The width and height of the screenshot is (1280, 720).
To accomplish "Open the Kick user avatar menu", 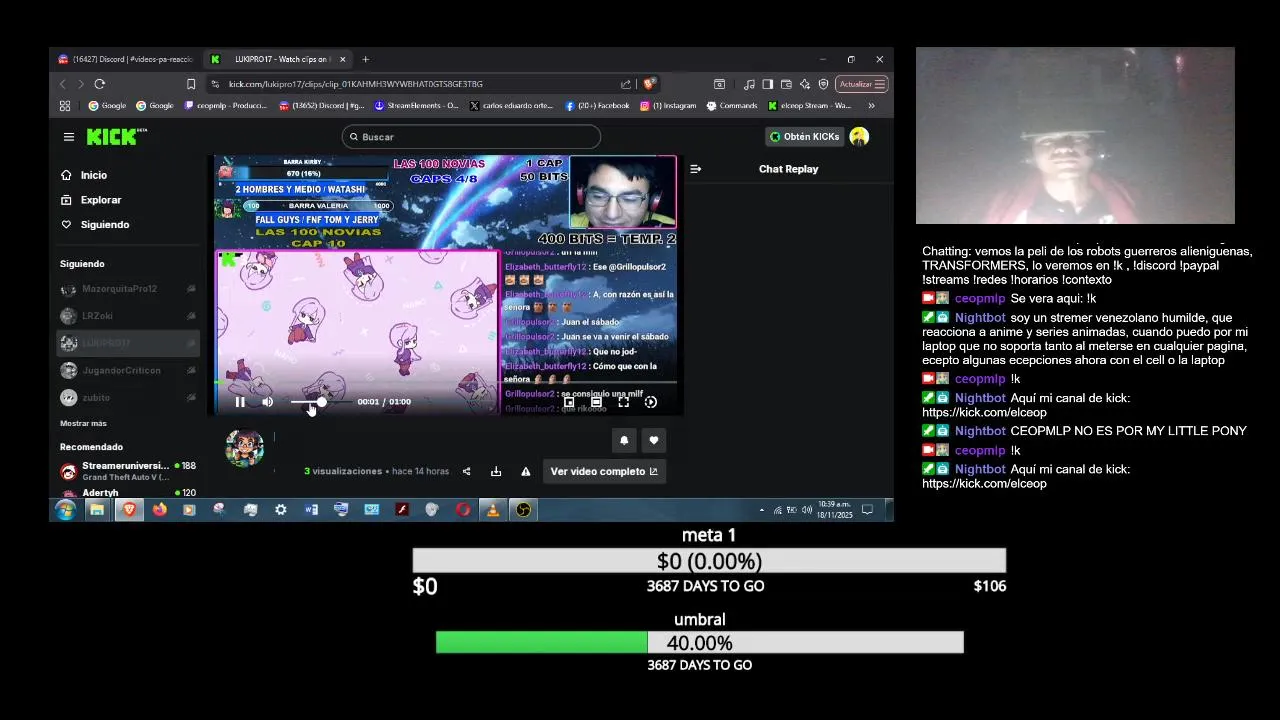I will coord(859,137).
